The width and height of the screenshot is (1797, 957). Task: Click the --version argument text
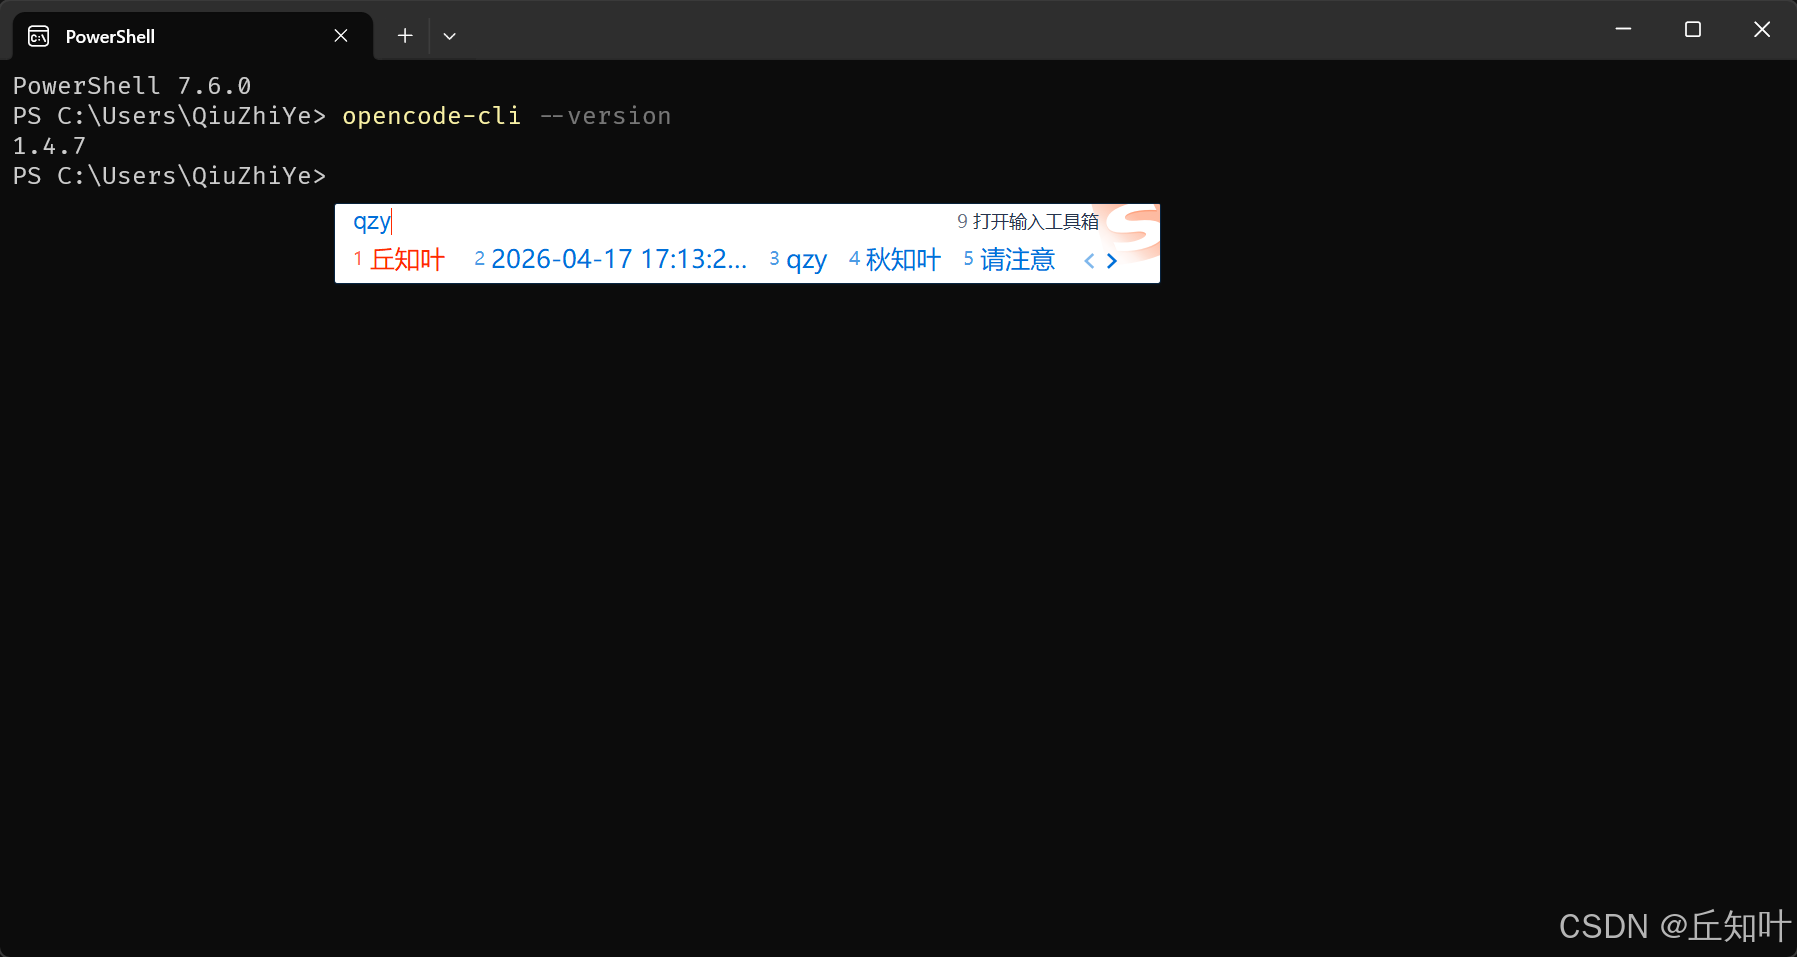coord(606,116)
